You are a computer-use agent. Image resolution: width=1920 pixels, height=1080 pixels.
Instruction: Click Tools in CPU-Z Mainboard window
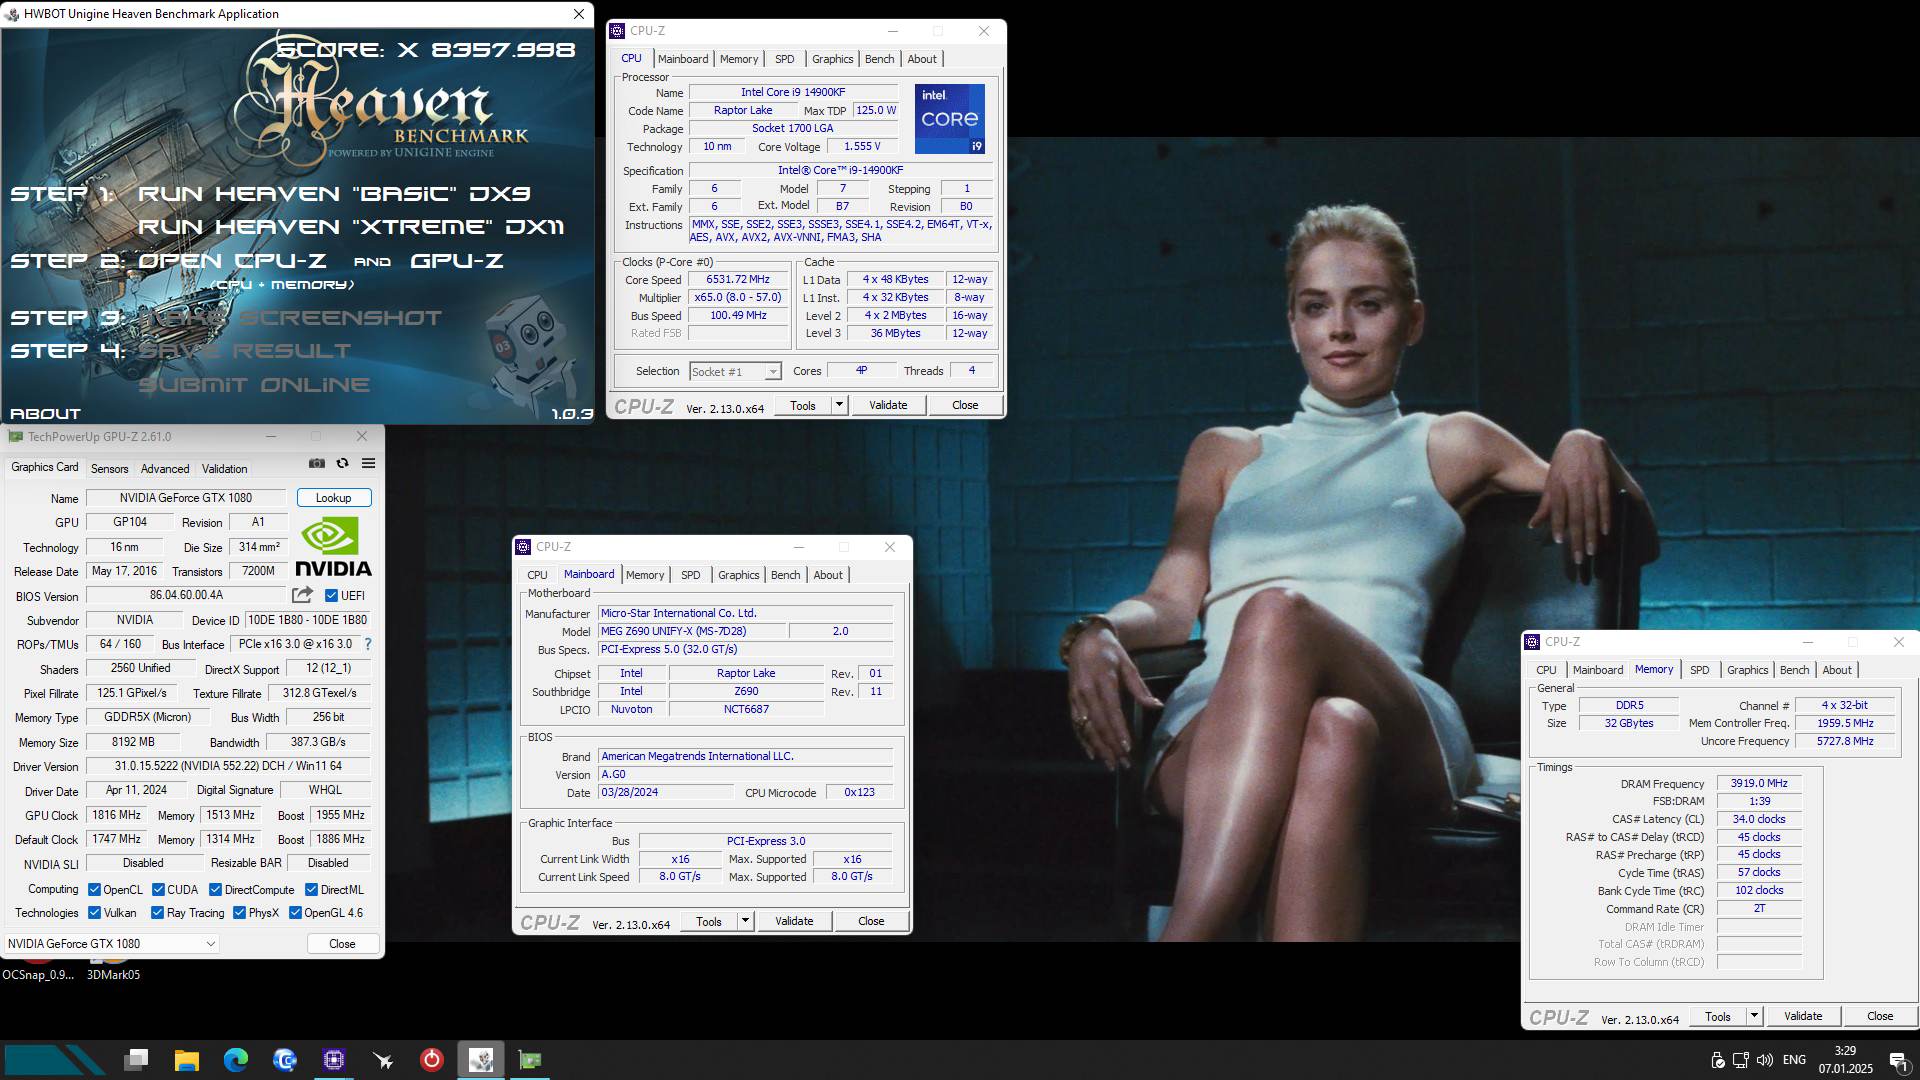coord(709,921)
